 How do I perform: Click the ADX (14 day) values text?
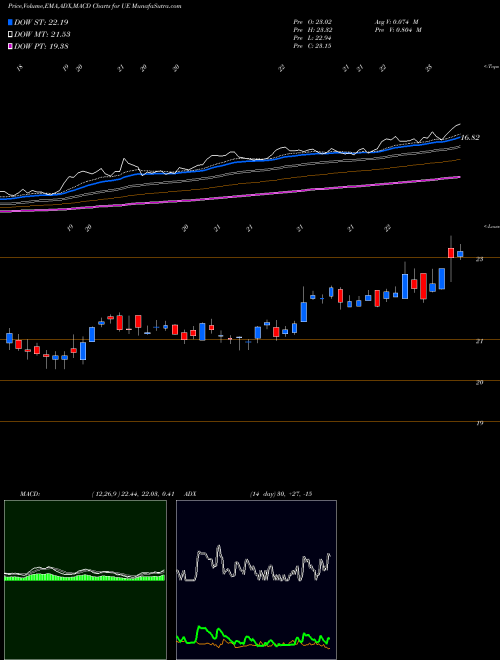click(281, 494)
